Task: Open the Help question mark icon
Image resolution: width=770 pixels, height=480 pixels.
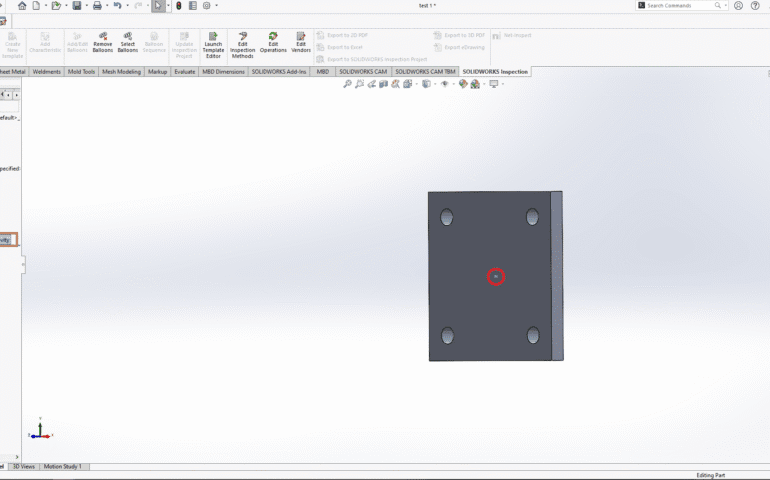Action: [755, 5]
